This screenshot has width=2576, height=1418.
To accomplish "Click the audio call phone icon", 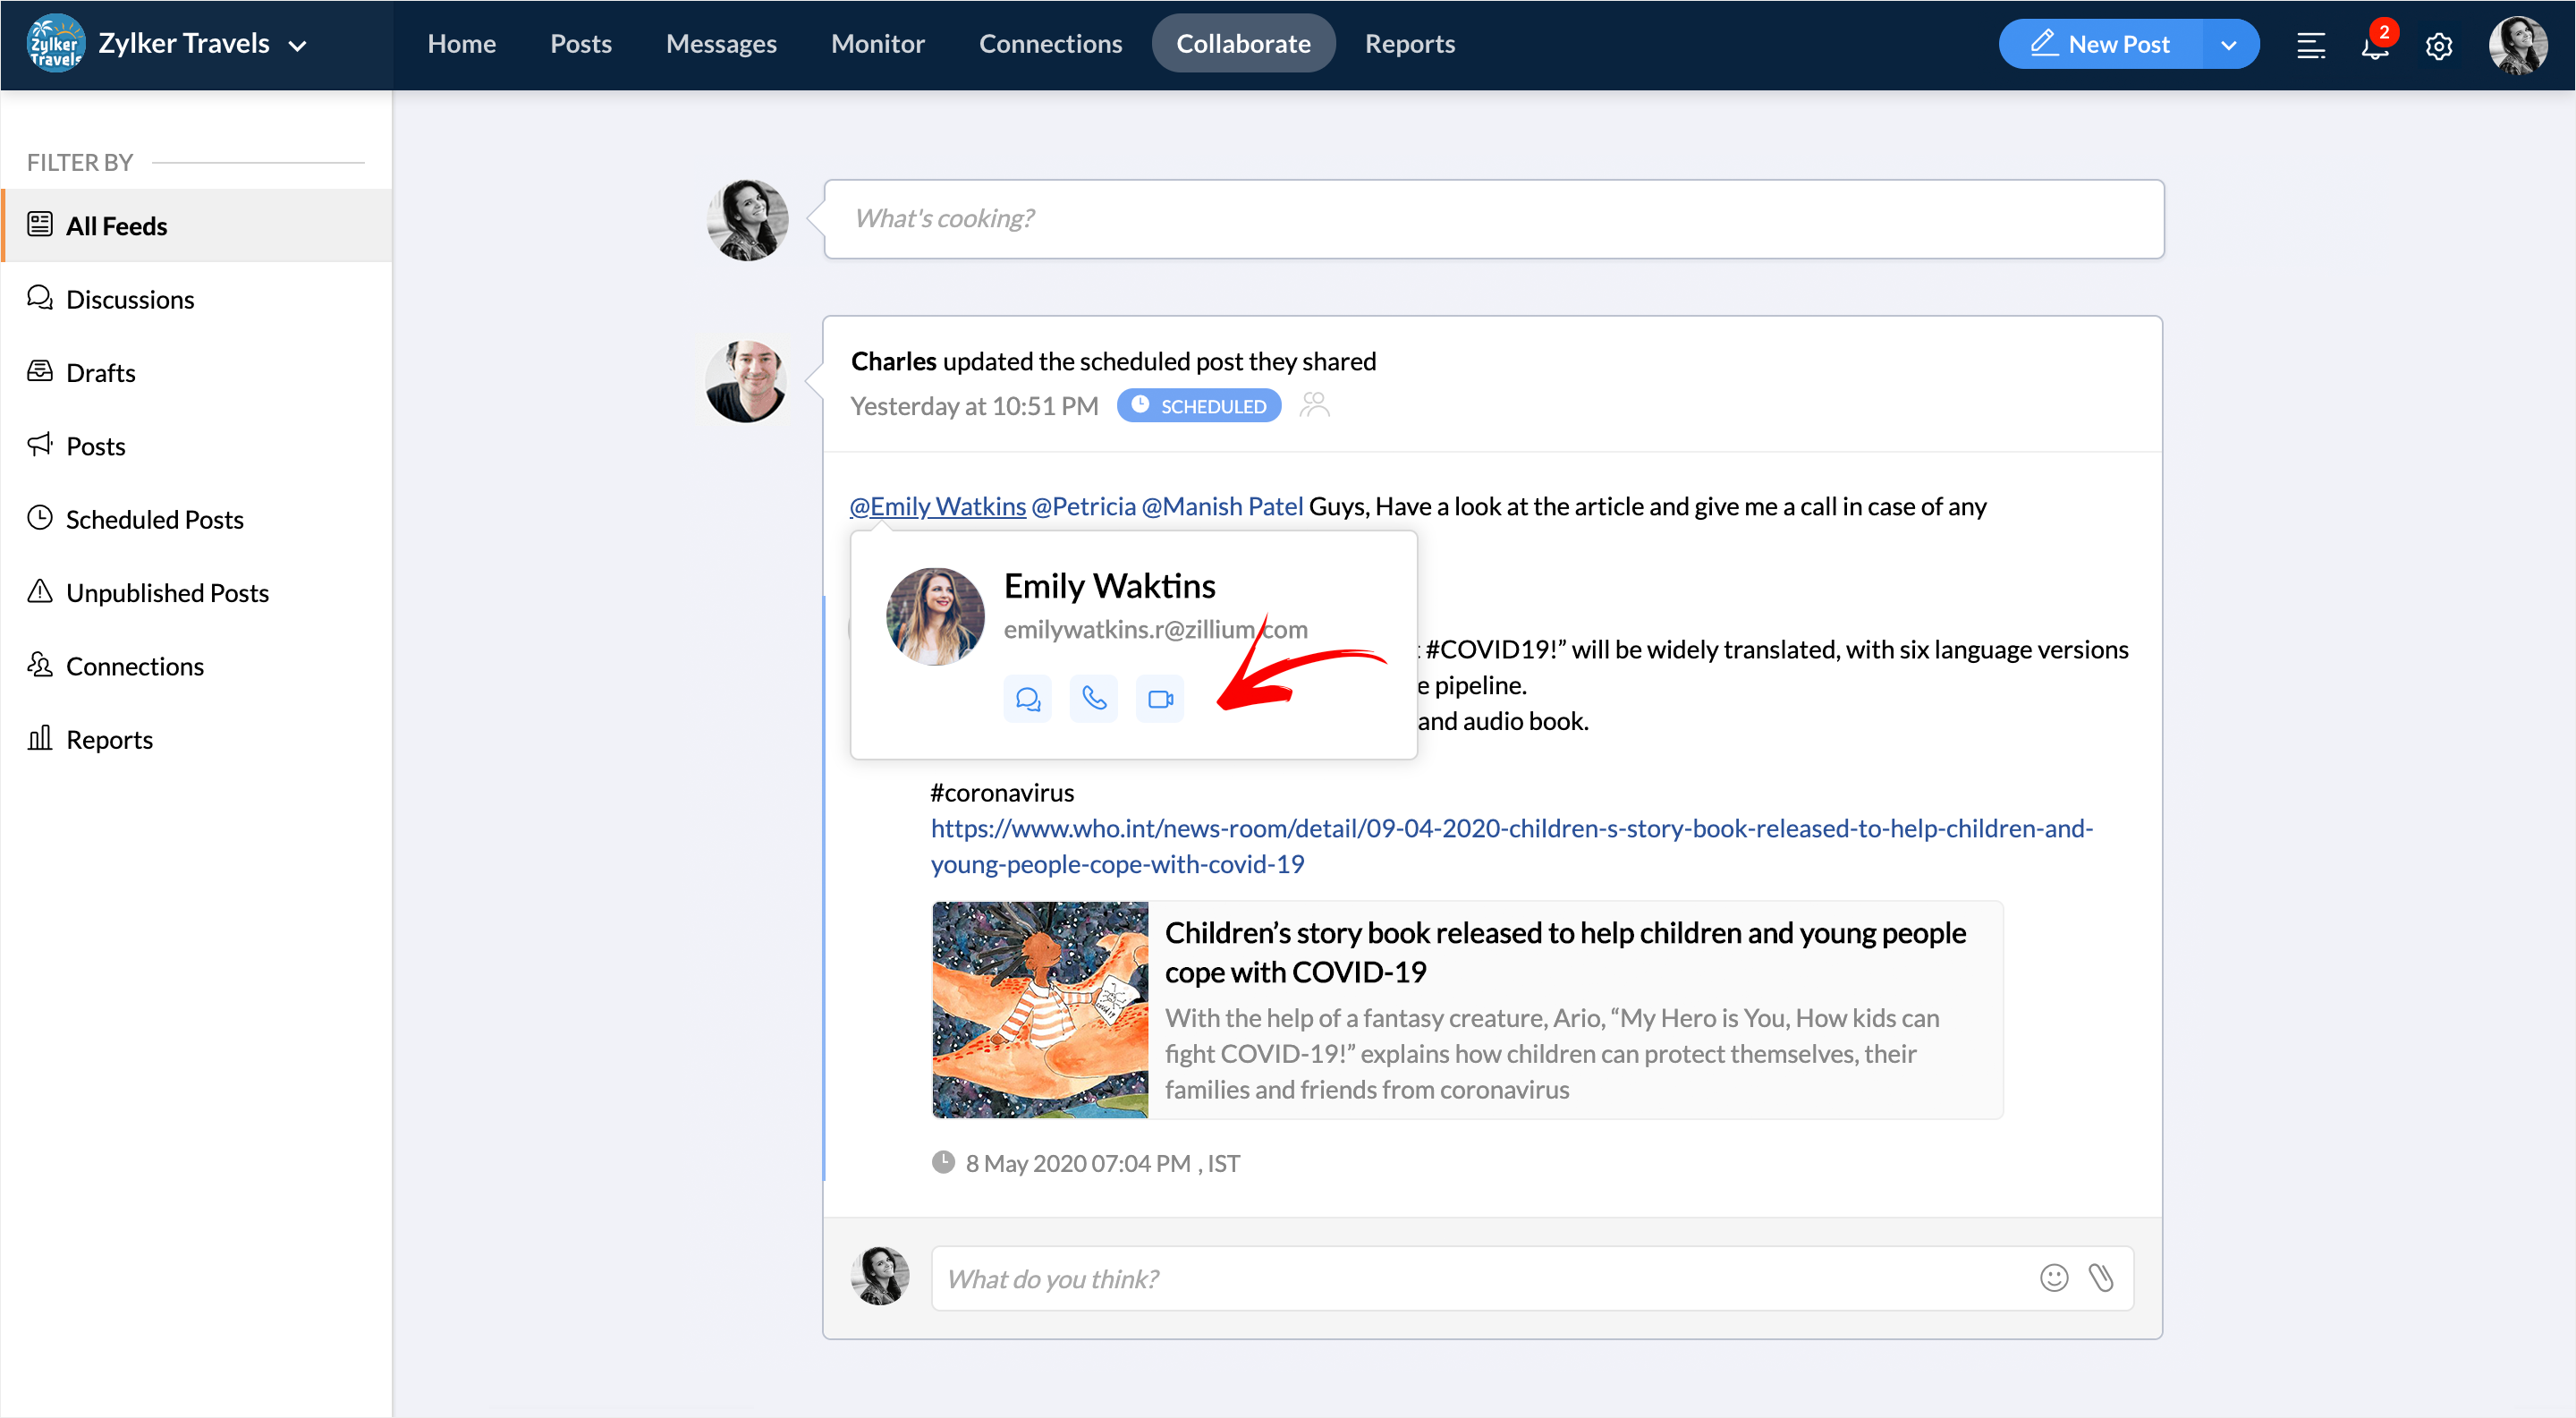I will [1094, 699].
